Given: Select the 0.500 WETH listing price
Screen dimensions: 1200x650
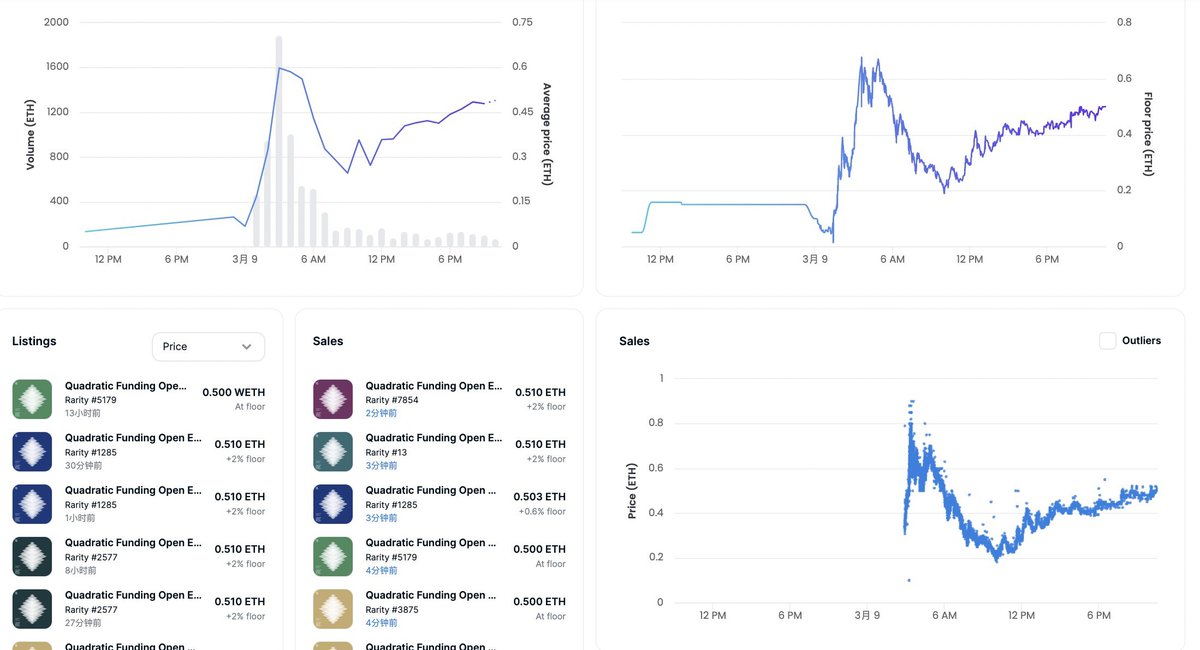Looking at the screenshot, I should point(234,392).
